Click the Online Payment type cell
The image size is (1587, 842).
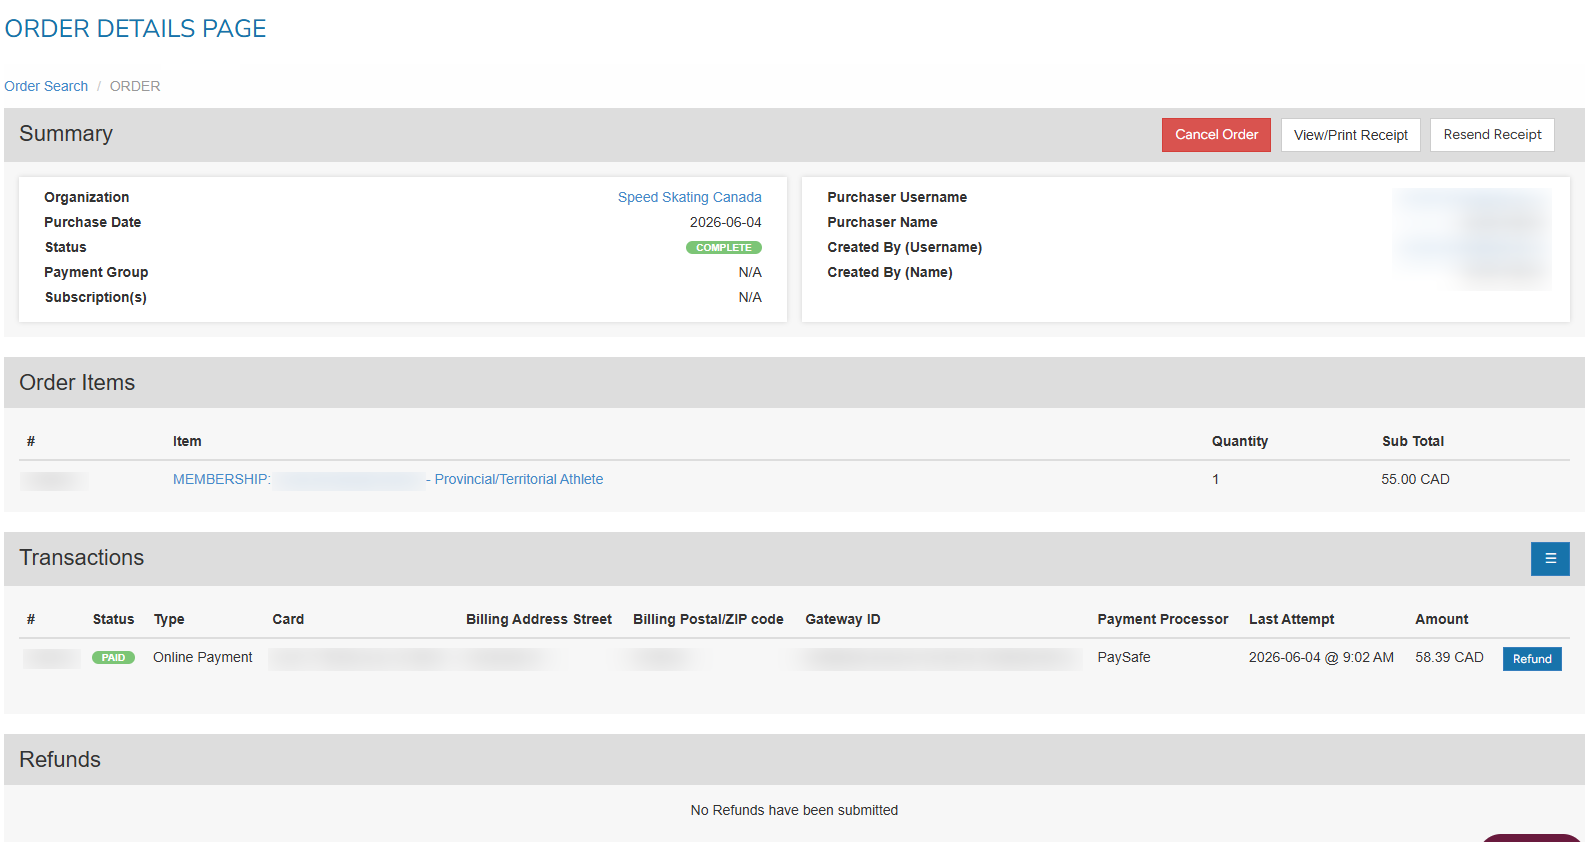(x=203, y=657)
